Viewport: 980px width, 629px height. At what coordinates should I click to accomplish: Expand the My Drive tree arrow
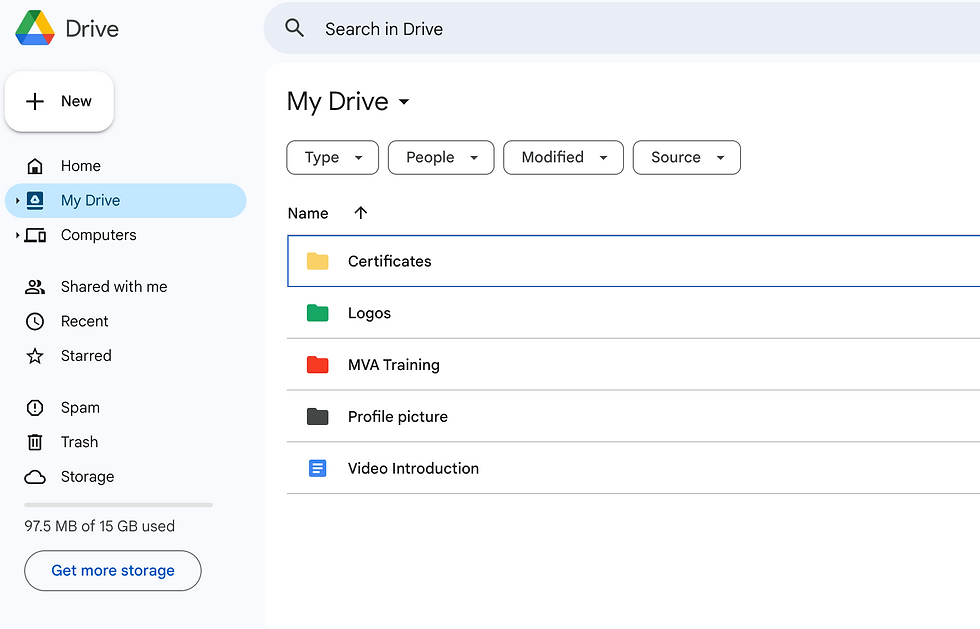[17, 201]
